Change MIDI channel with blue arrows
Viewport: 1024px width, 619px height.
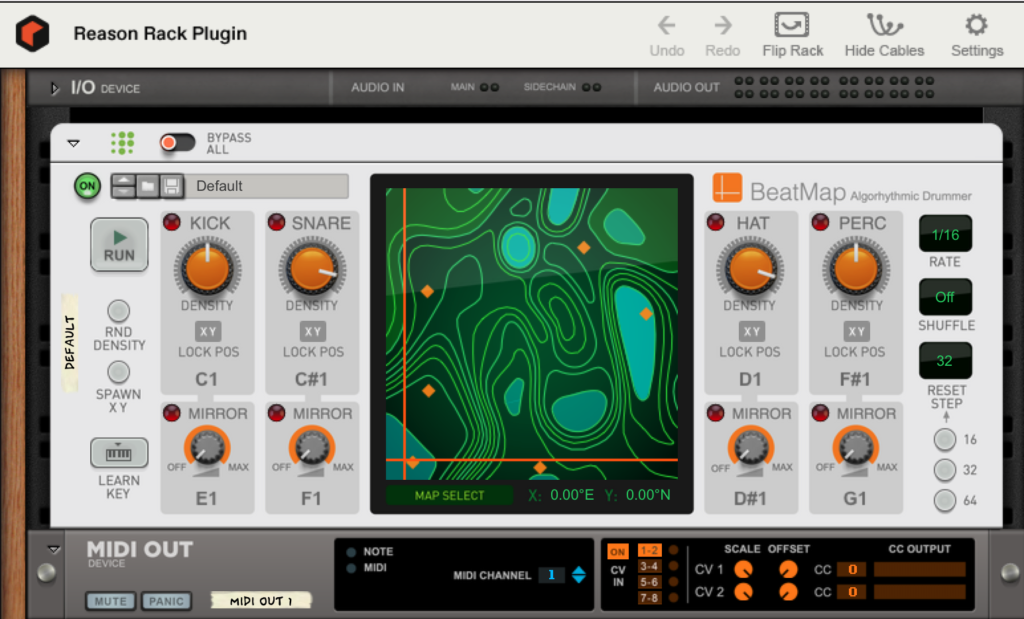579,575
